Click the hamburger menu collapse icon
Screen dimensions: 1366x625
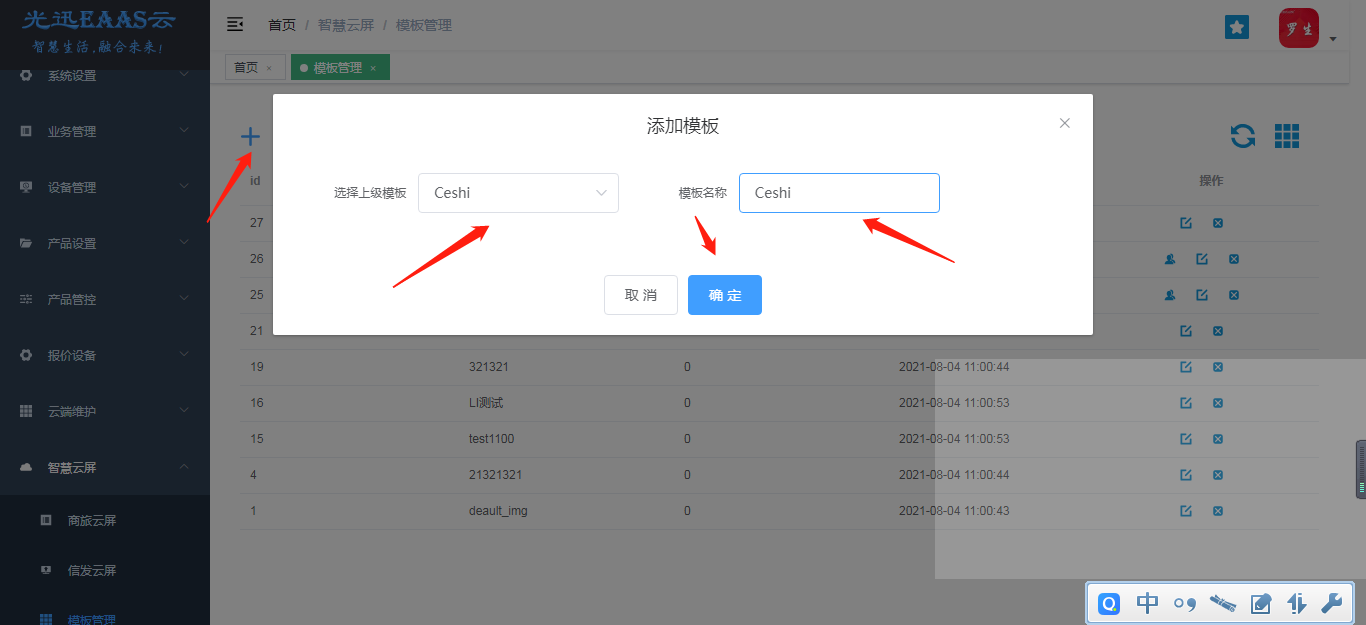click(235, 24)
